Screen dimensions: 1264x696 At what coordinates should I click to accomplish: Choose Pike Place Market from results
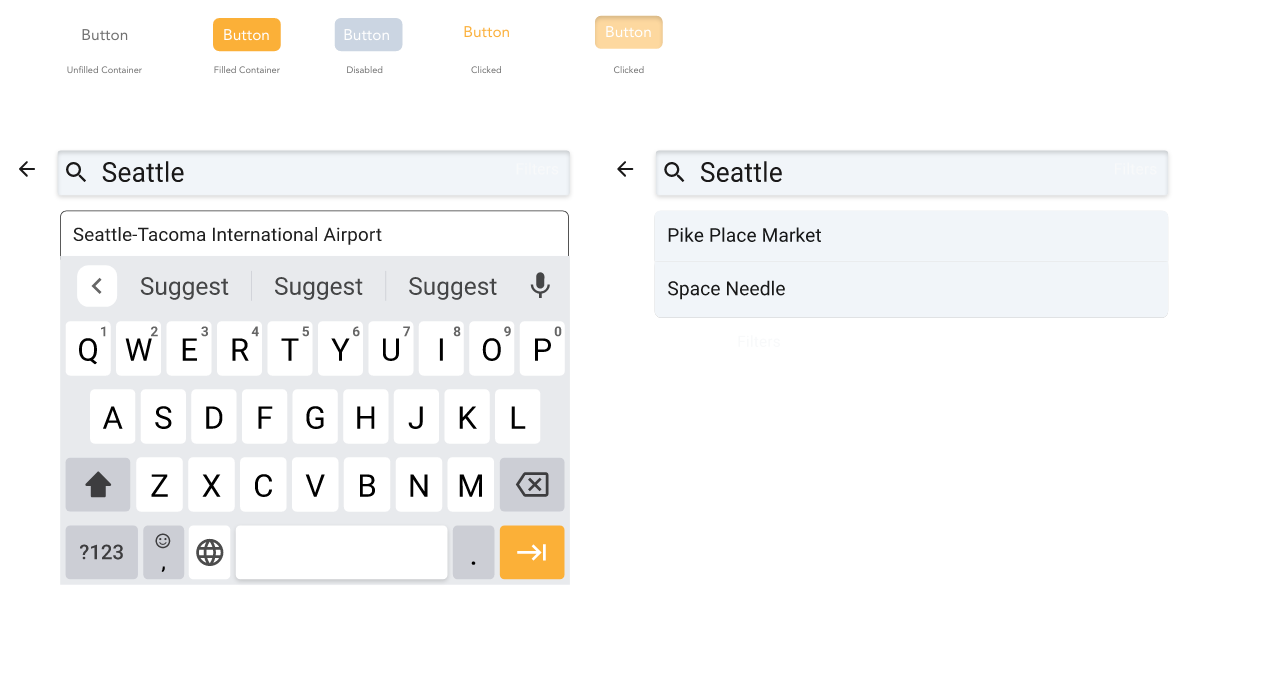pyautogui.click(x=911, y=236)
